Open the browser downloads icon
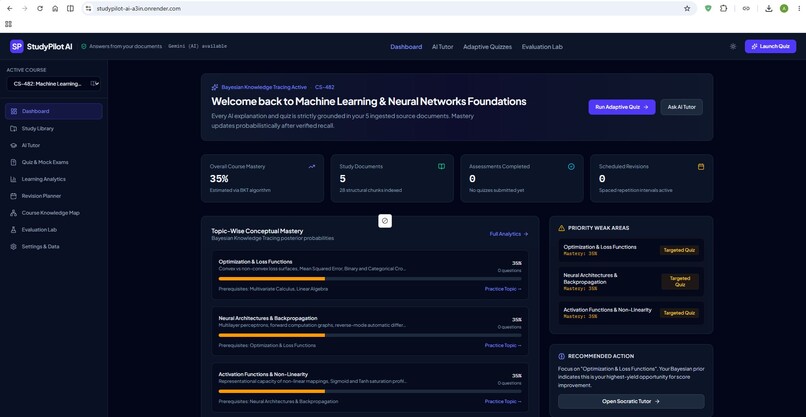This screenshot has width=806, height=417. [768, 8]
